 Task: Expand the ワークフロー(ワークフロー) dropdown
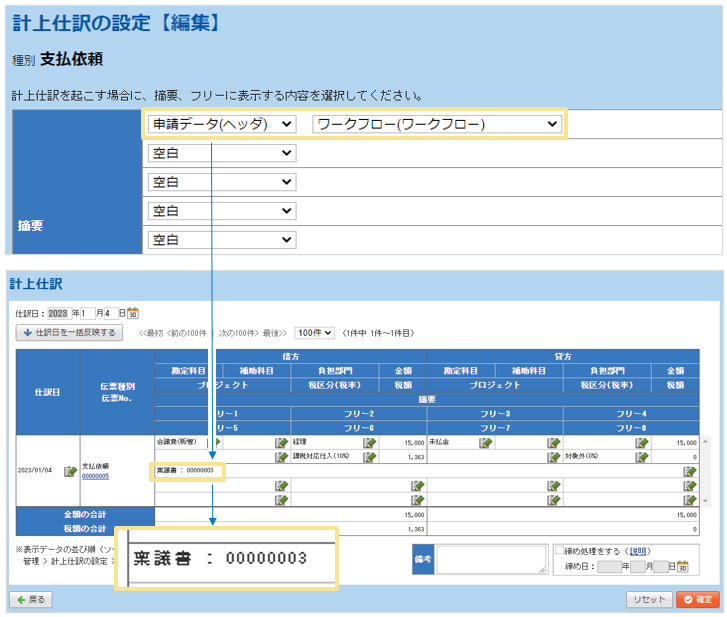tap(437, 124)
